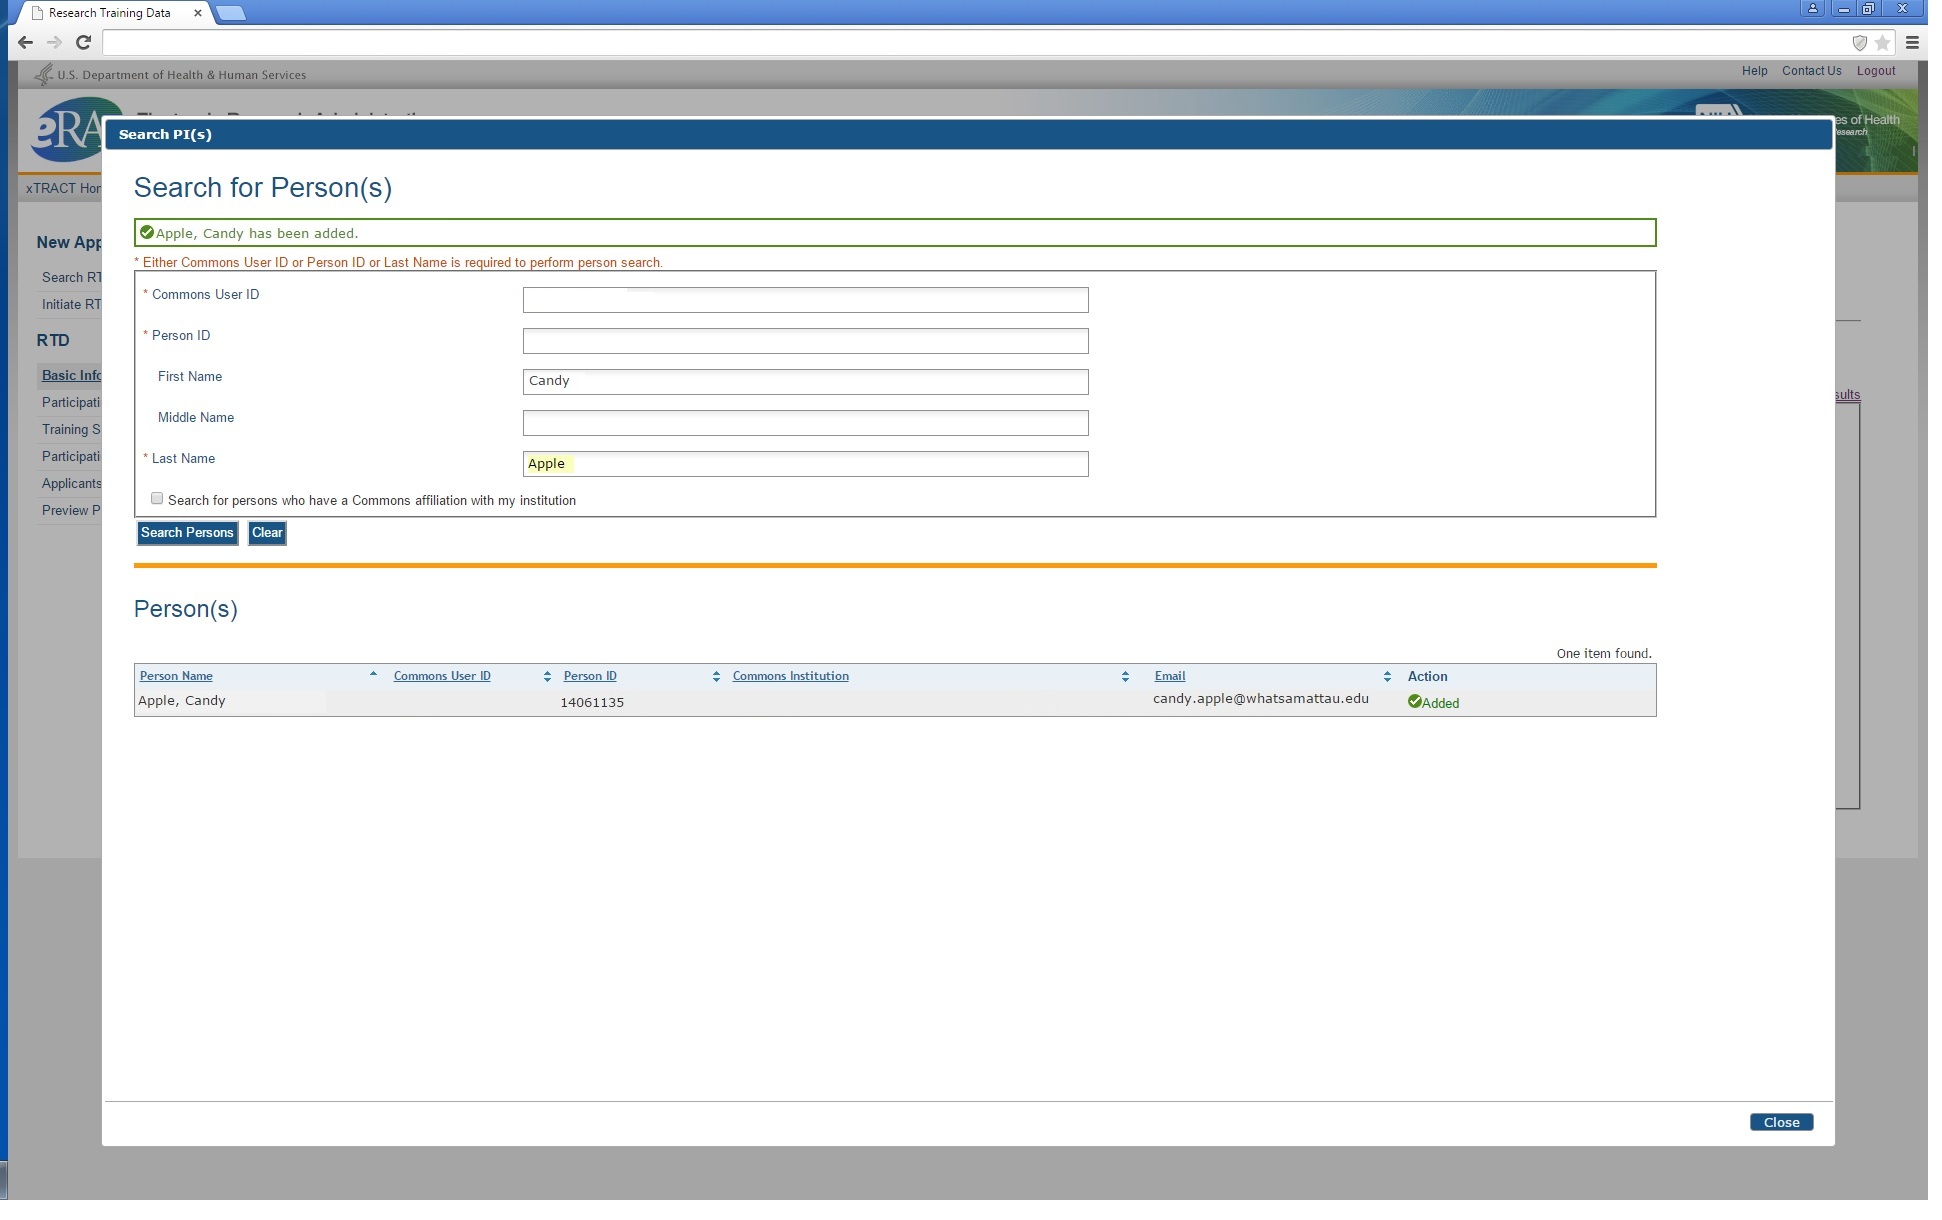Click the Commons Institution column sort arrows

[x=1125, y=677]
